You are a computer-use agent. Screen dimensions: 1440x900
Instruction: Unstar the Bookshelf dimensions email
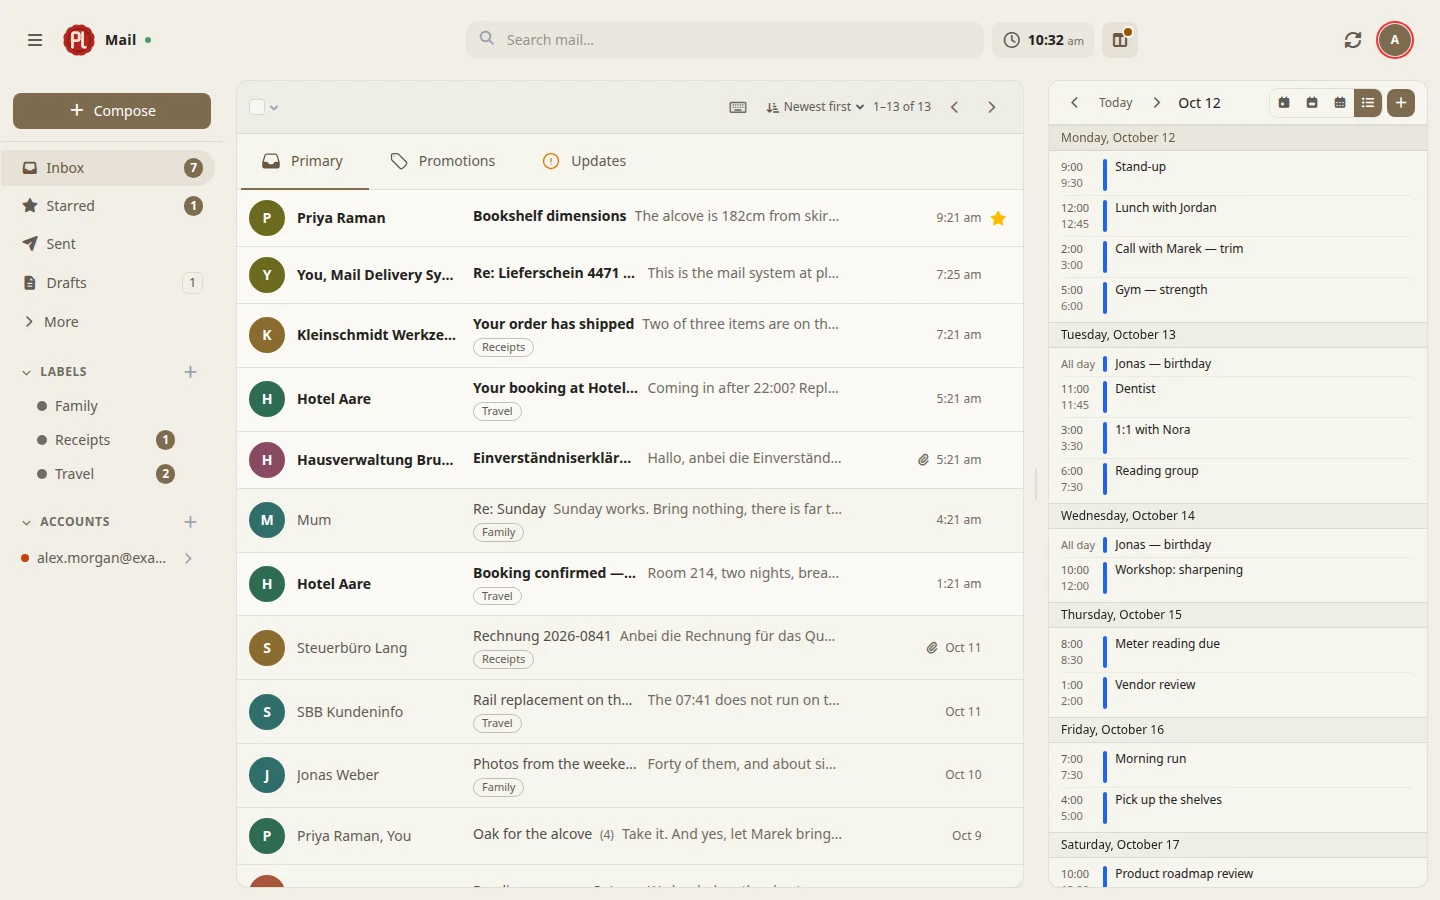(x=998, y=218)
